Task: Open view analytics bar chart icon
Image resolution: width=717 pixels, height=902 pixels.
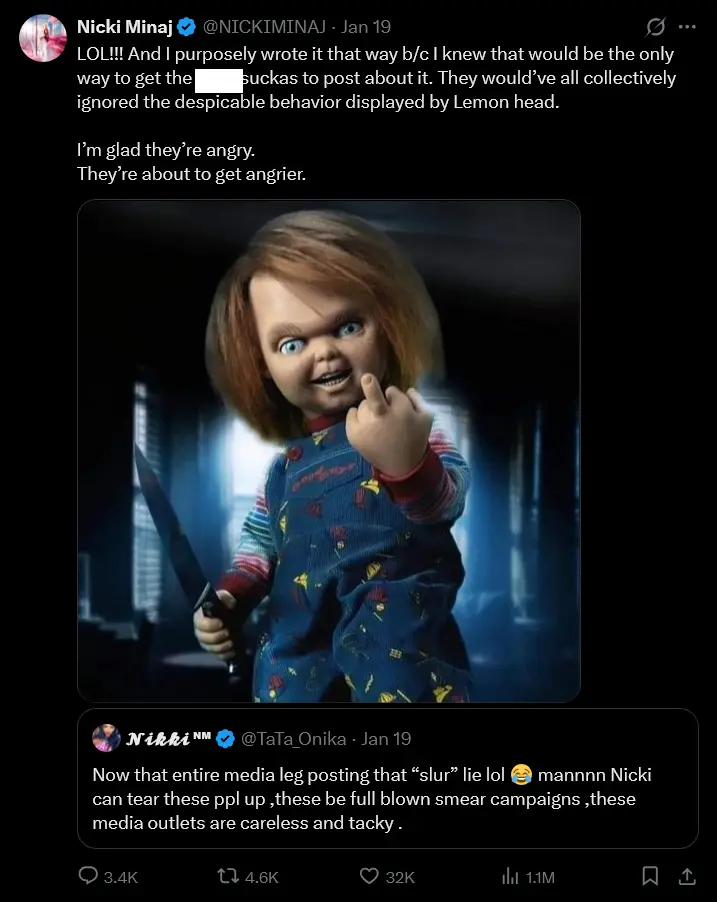Action: click(x=508, y=876)
